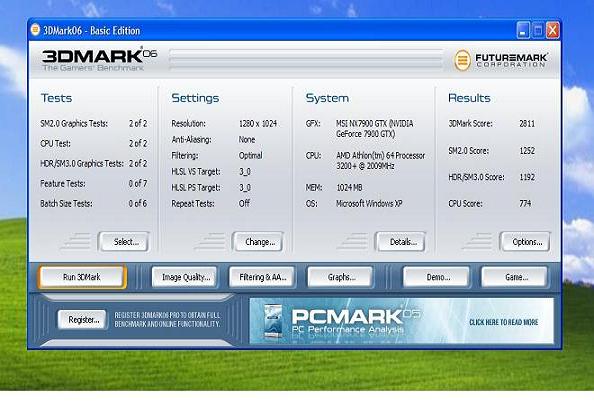Click the 3DMark06 Gamers' Benchmark logo

tap(99, 59)
